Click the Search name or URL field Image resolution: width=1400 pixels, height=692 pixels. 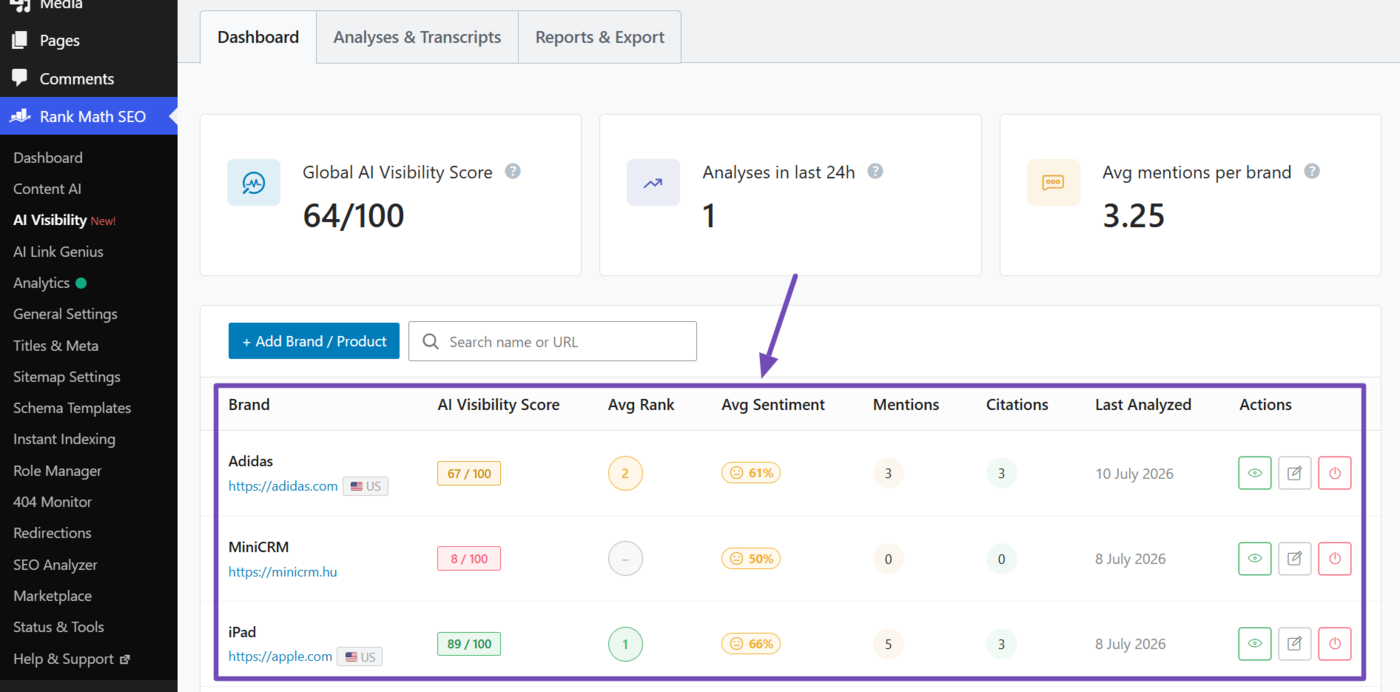coord(553,341)
